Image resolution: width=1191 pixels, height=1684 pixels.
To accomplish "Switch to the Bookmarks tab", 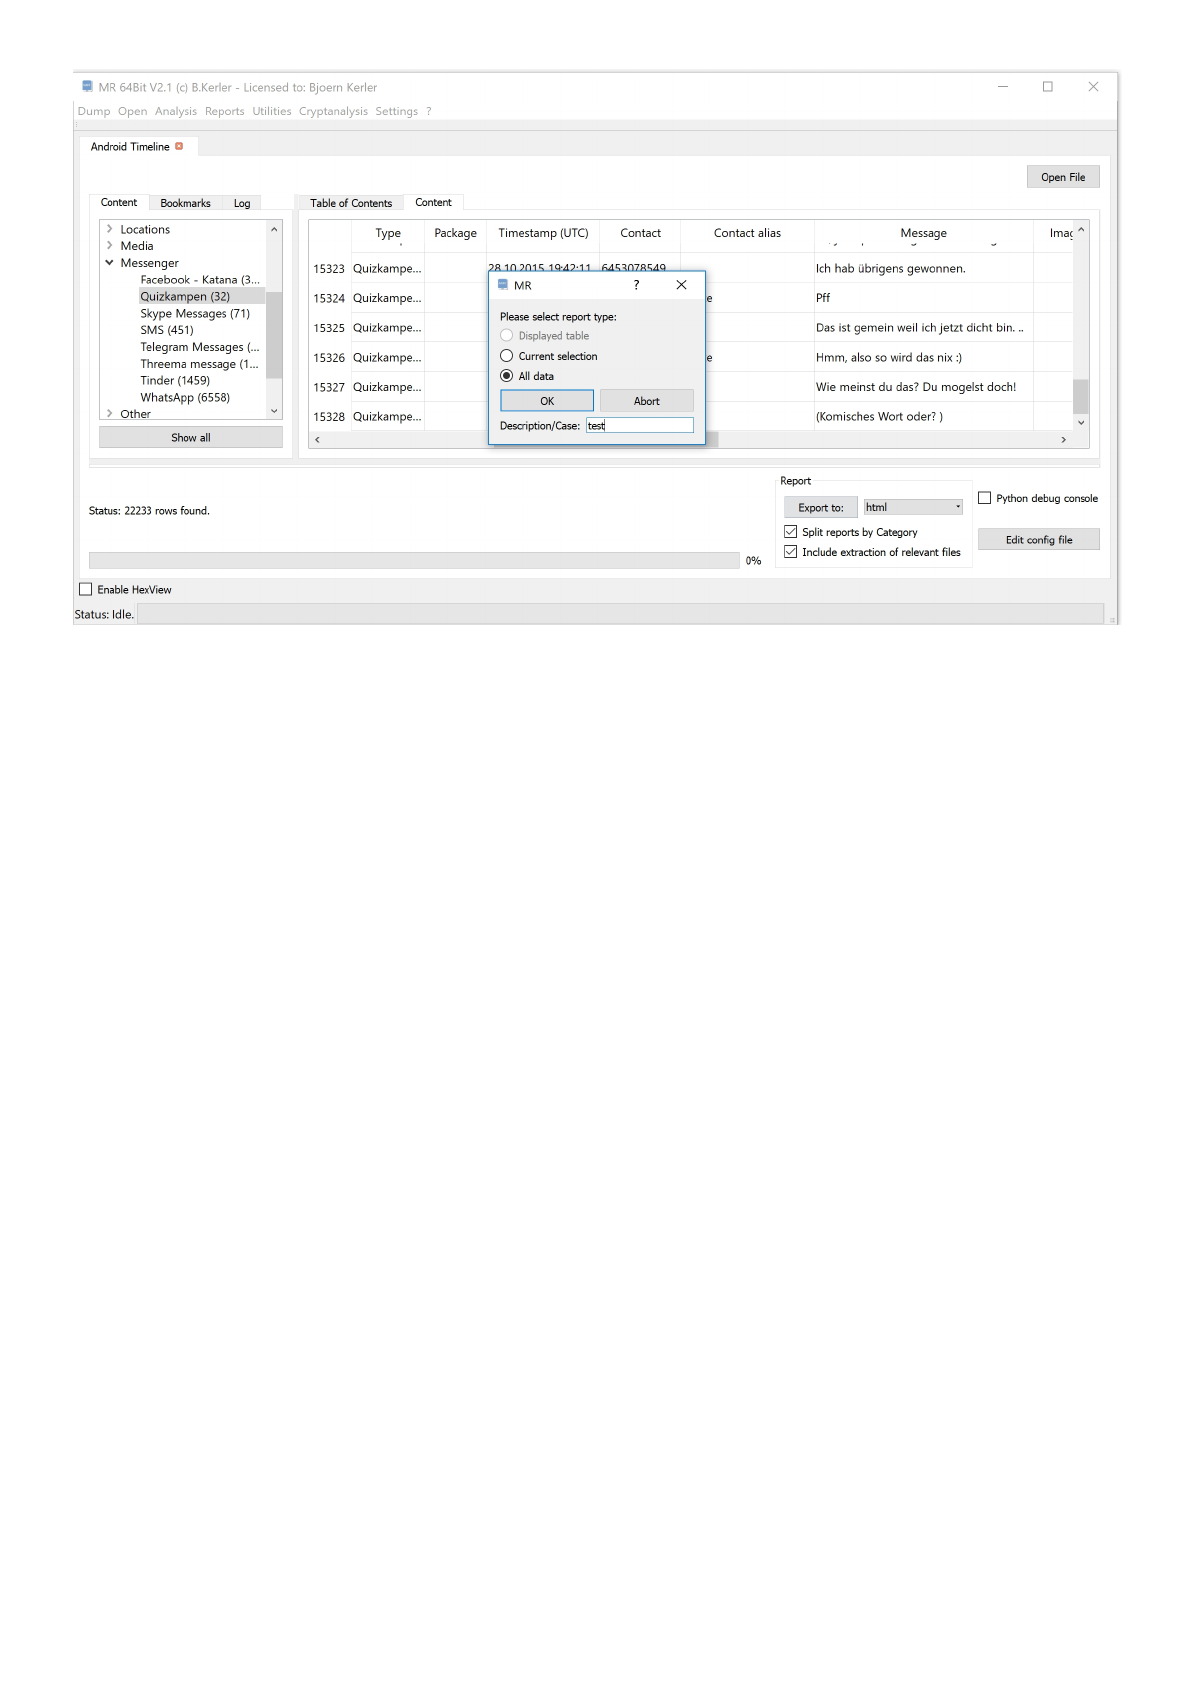I will pyautogui.click(x=185, y=203).
